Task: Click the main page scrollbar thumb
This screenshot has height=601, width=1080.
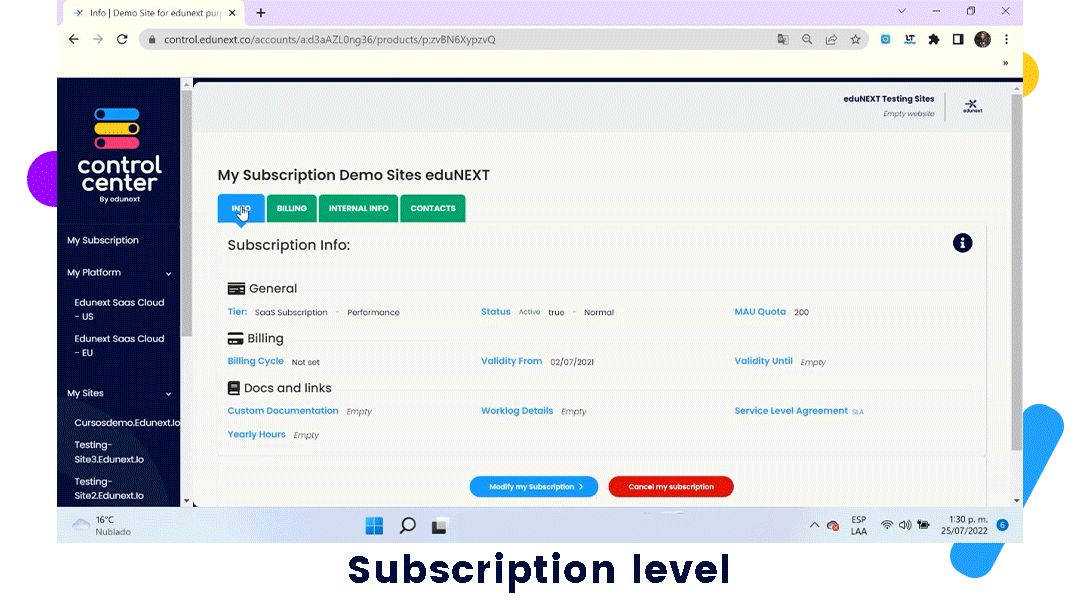Action: 1017,272
